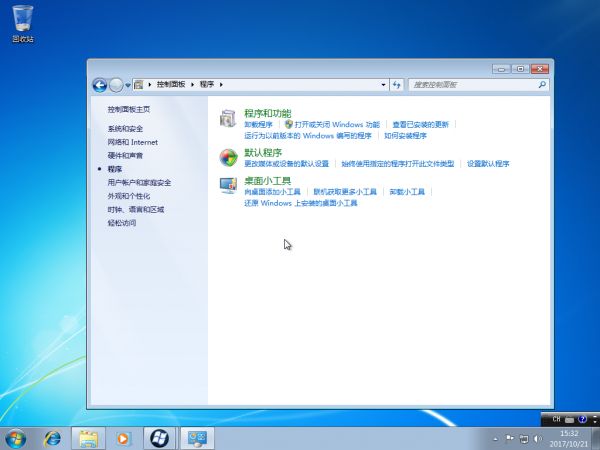Expand the arrow after 程序 in the breadcrumb
Viewport: 600px width, 450px height.
click(x=221, y=85)
